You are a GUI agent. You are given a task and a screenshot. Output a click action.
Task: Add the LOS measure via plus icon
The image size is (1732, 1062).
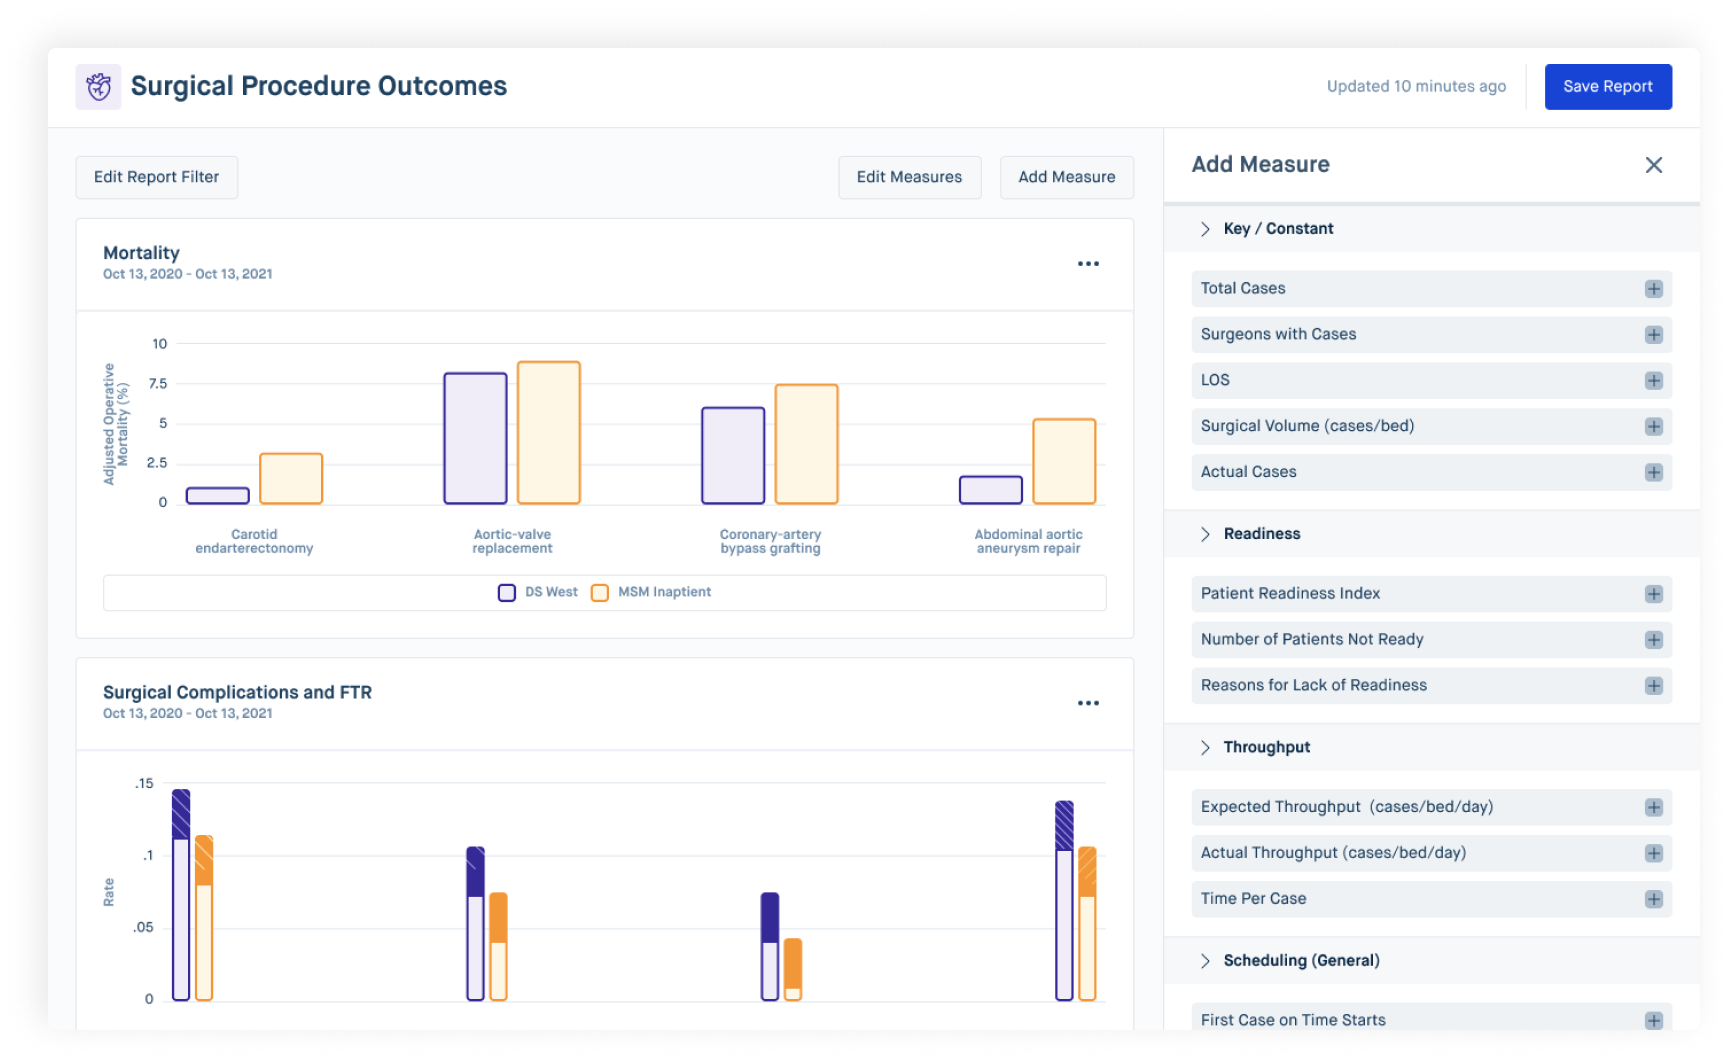(x=1653, y=381)
